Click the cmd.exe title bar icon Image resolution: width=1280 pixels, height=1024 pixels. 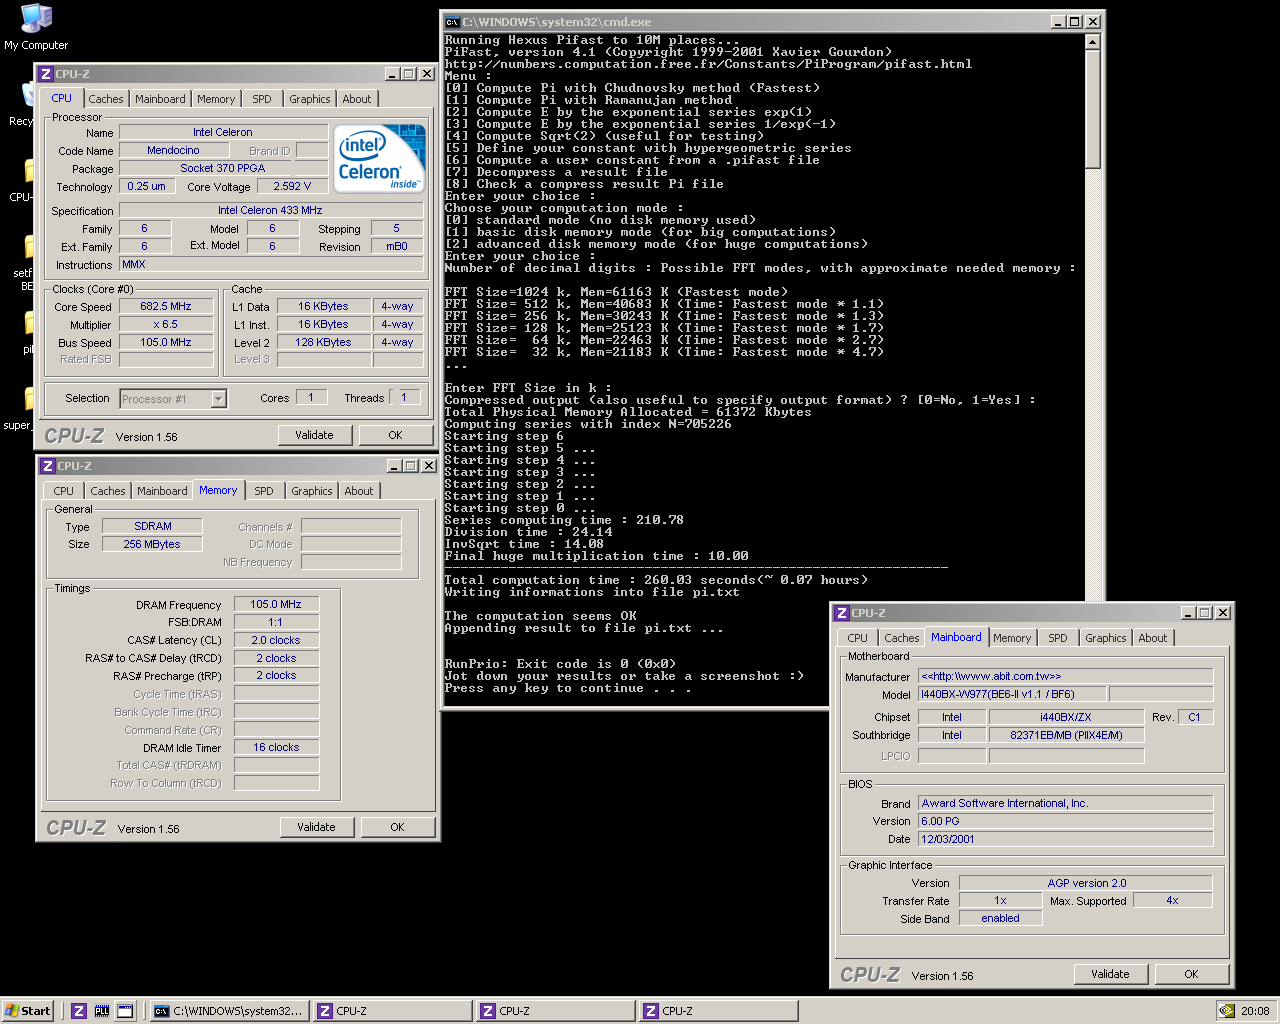[x=452, y=22]
